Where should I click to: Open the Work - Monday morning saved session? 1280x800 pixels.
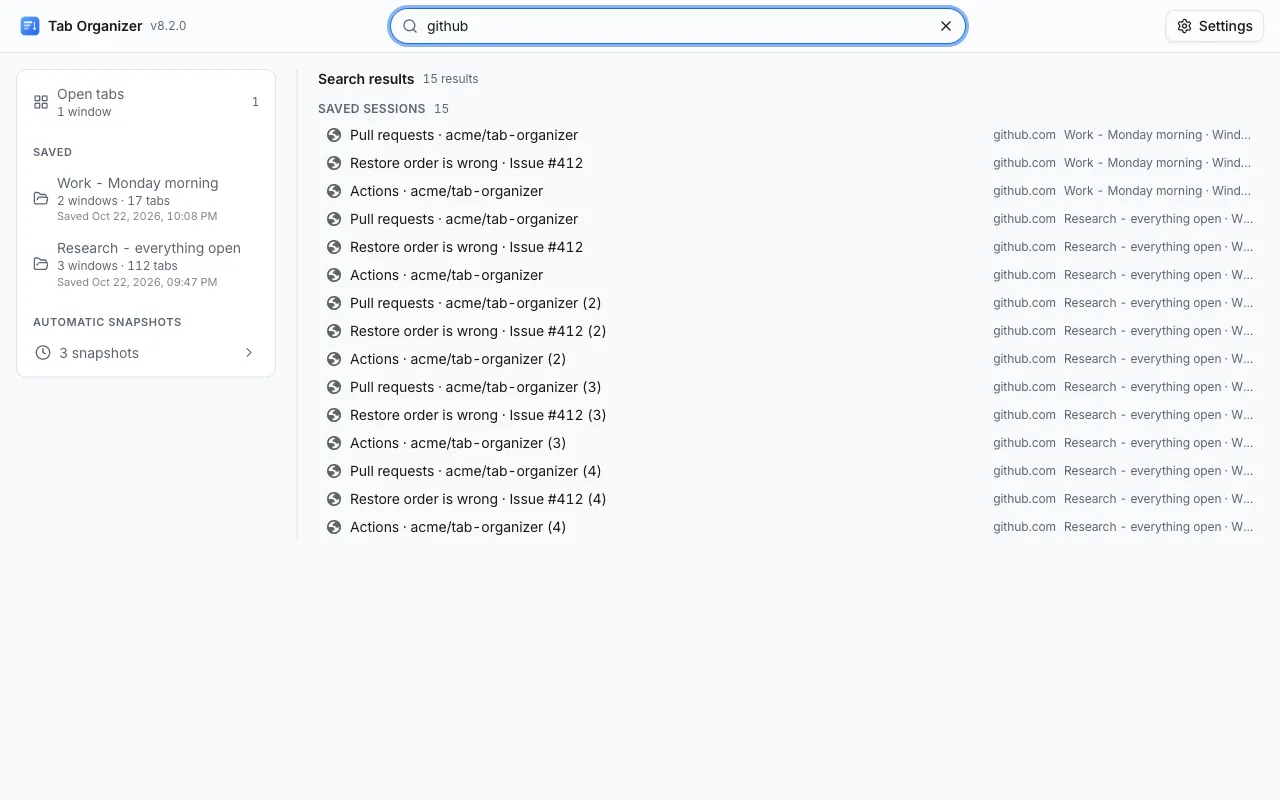146,200
